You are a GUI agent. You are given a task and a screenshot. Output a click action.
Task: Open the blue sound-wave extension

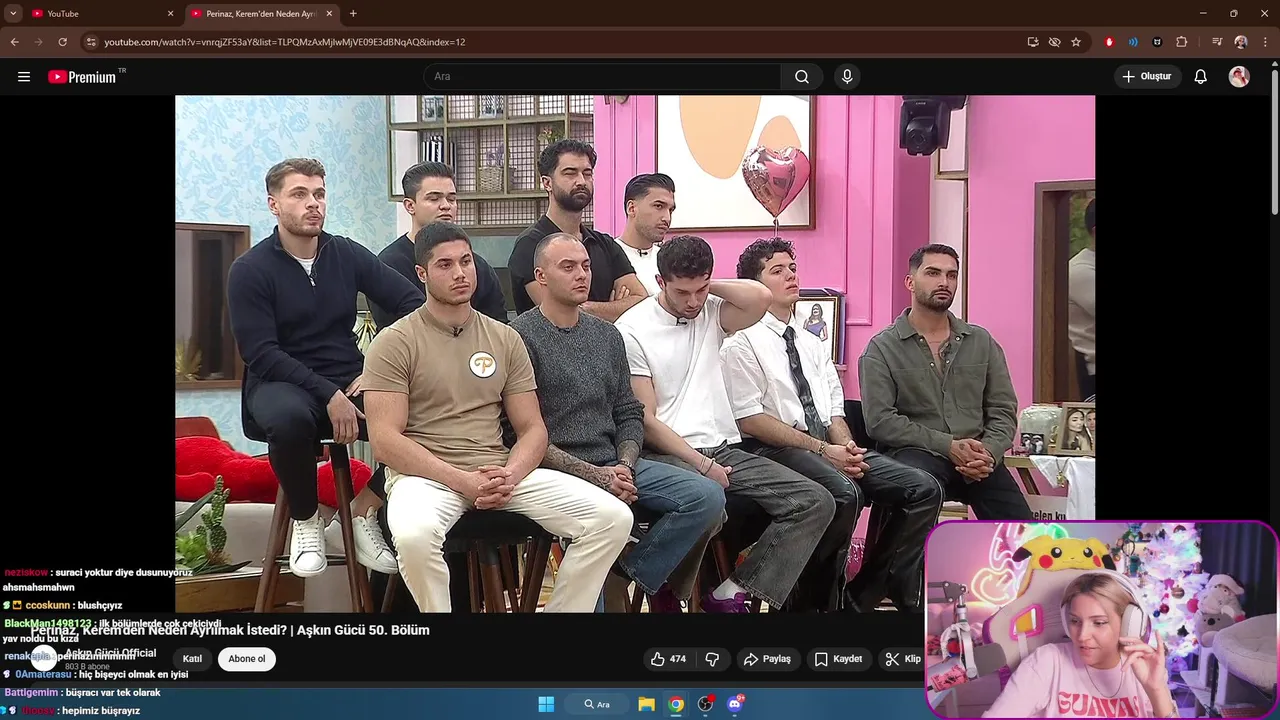tap(1133, 42)
